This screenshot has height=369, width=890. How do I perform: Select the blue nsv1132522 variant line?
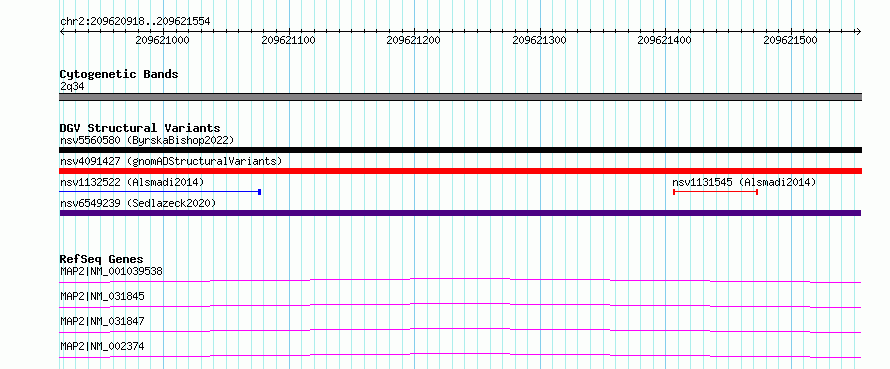[x=160, y=192]
